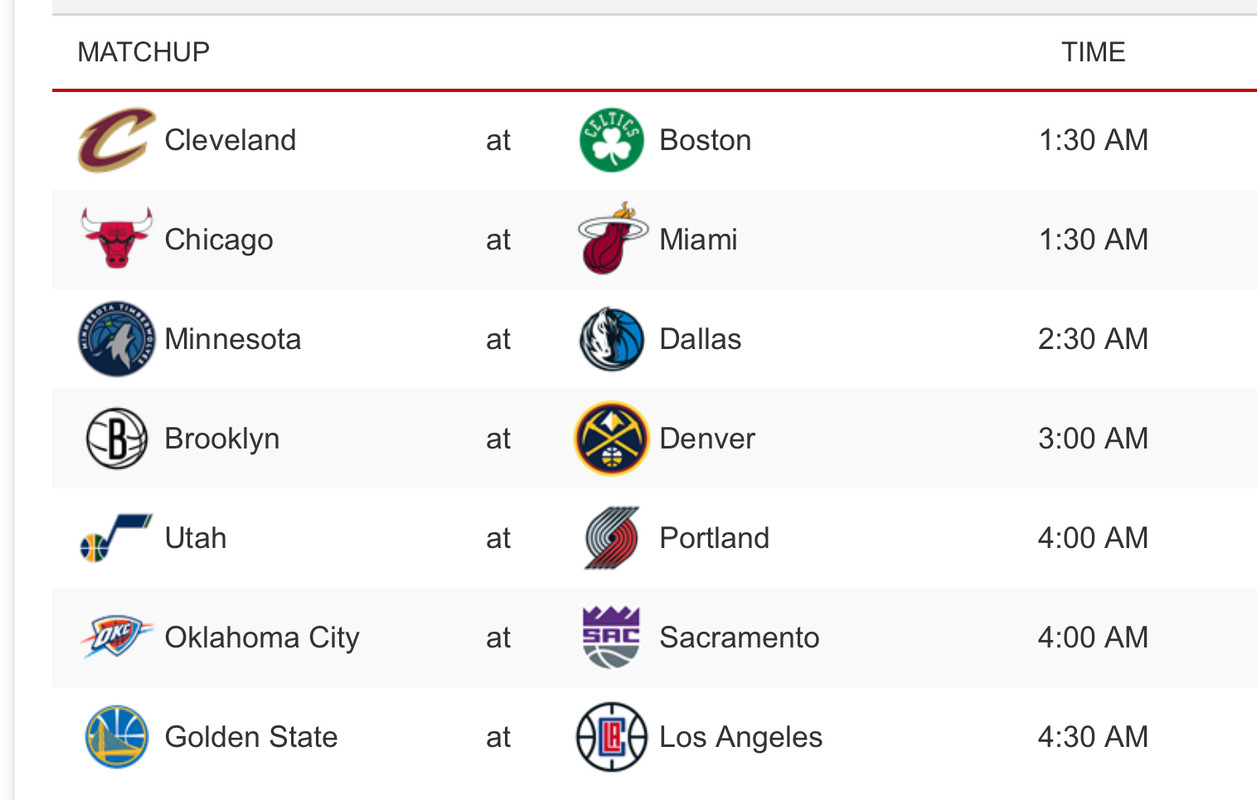Click the TIME column header
Viewport: 1257px width, 800px height.
tap(1094, 52)
